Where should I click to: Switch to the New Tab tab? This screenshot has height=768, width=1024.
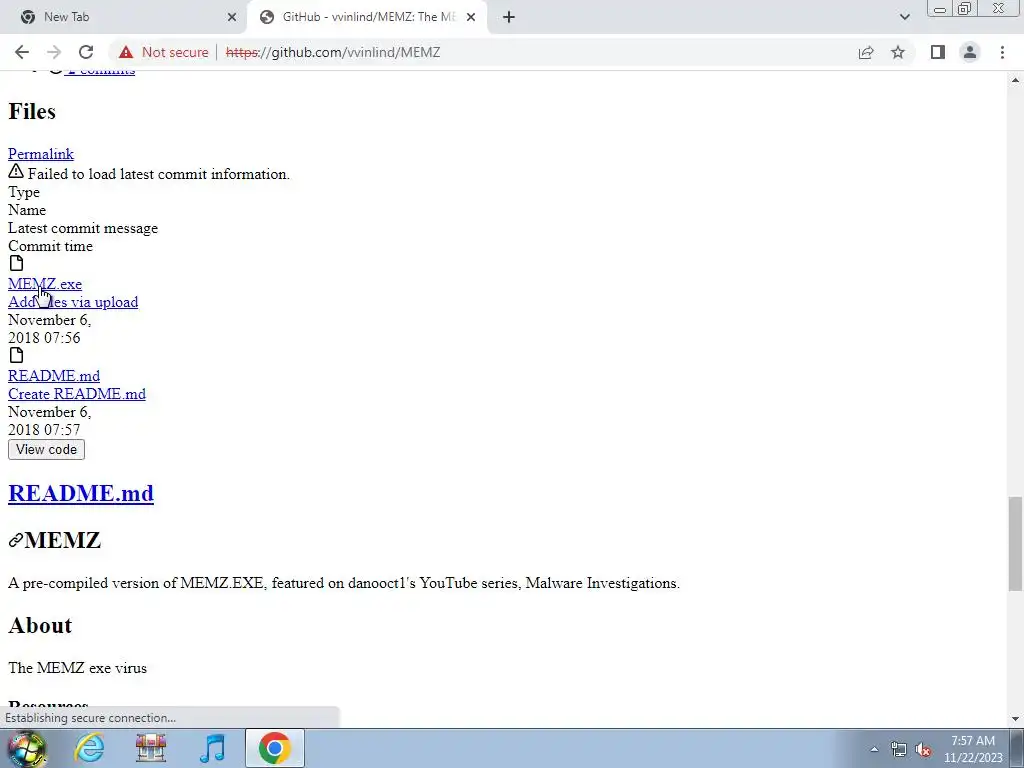pyautogui.click(x=123, y=17)
